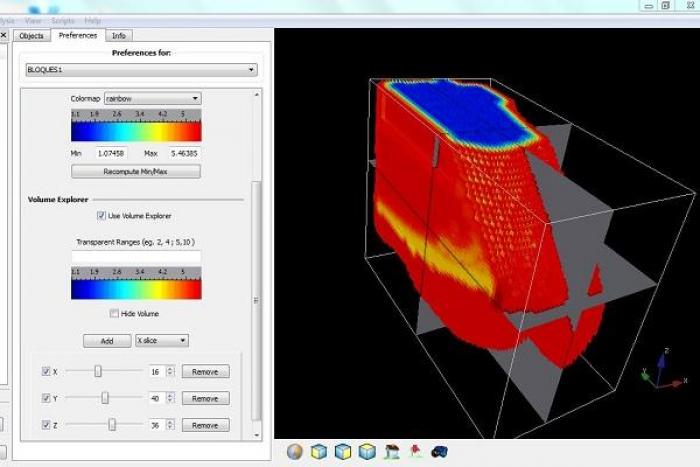Click the red flower icon in the toolbar

[x=415, y=452]
